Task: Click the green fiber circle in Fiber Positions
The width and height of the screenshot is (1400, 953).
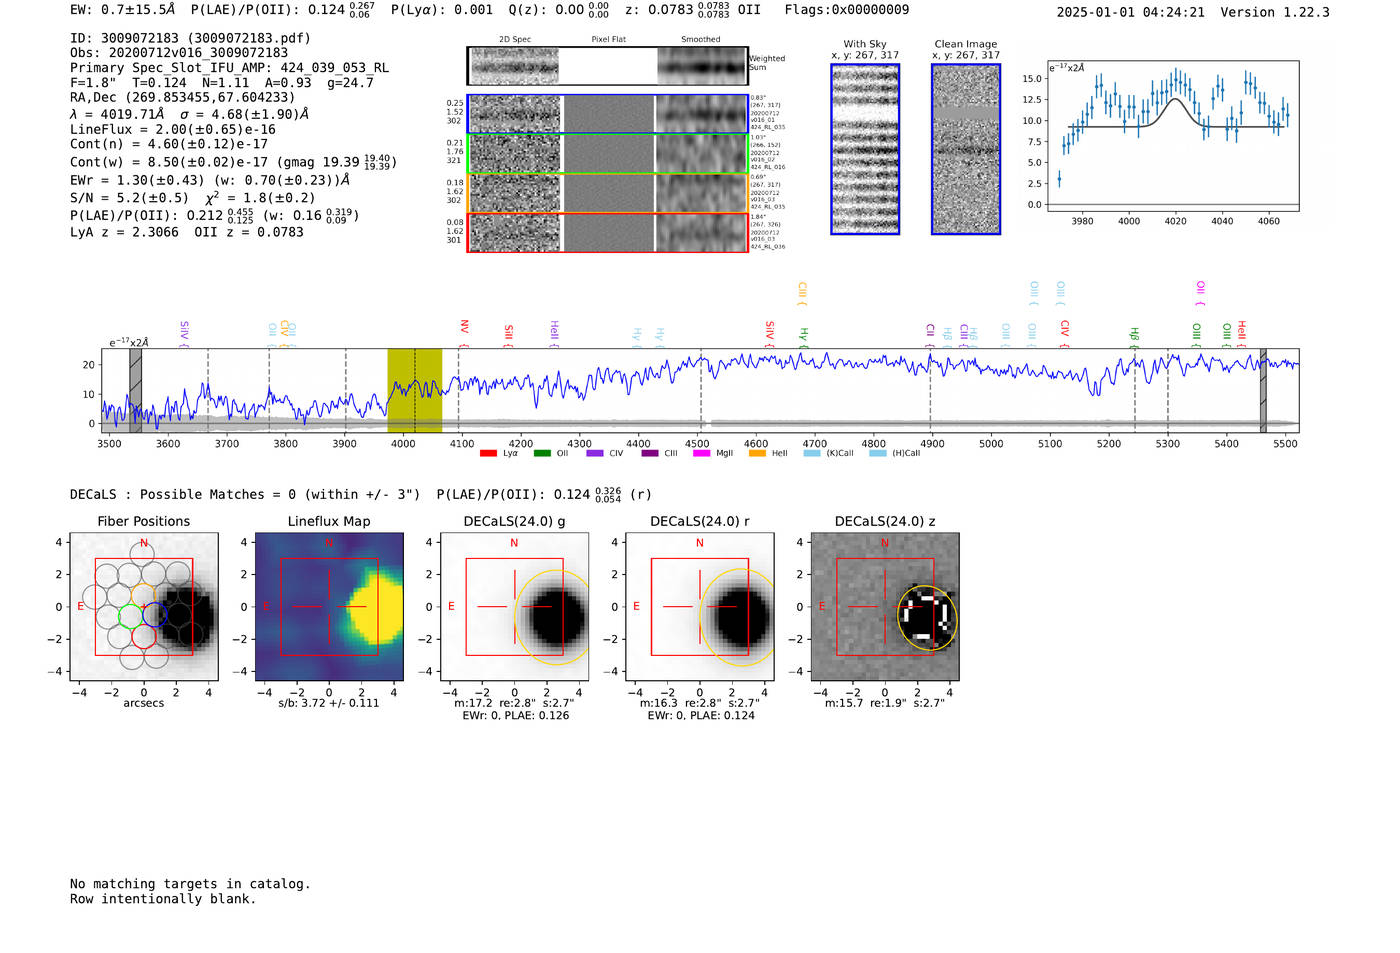Action: coord(131,615)
